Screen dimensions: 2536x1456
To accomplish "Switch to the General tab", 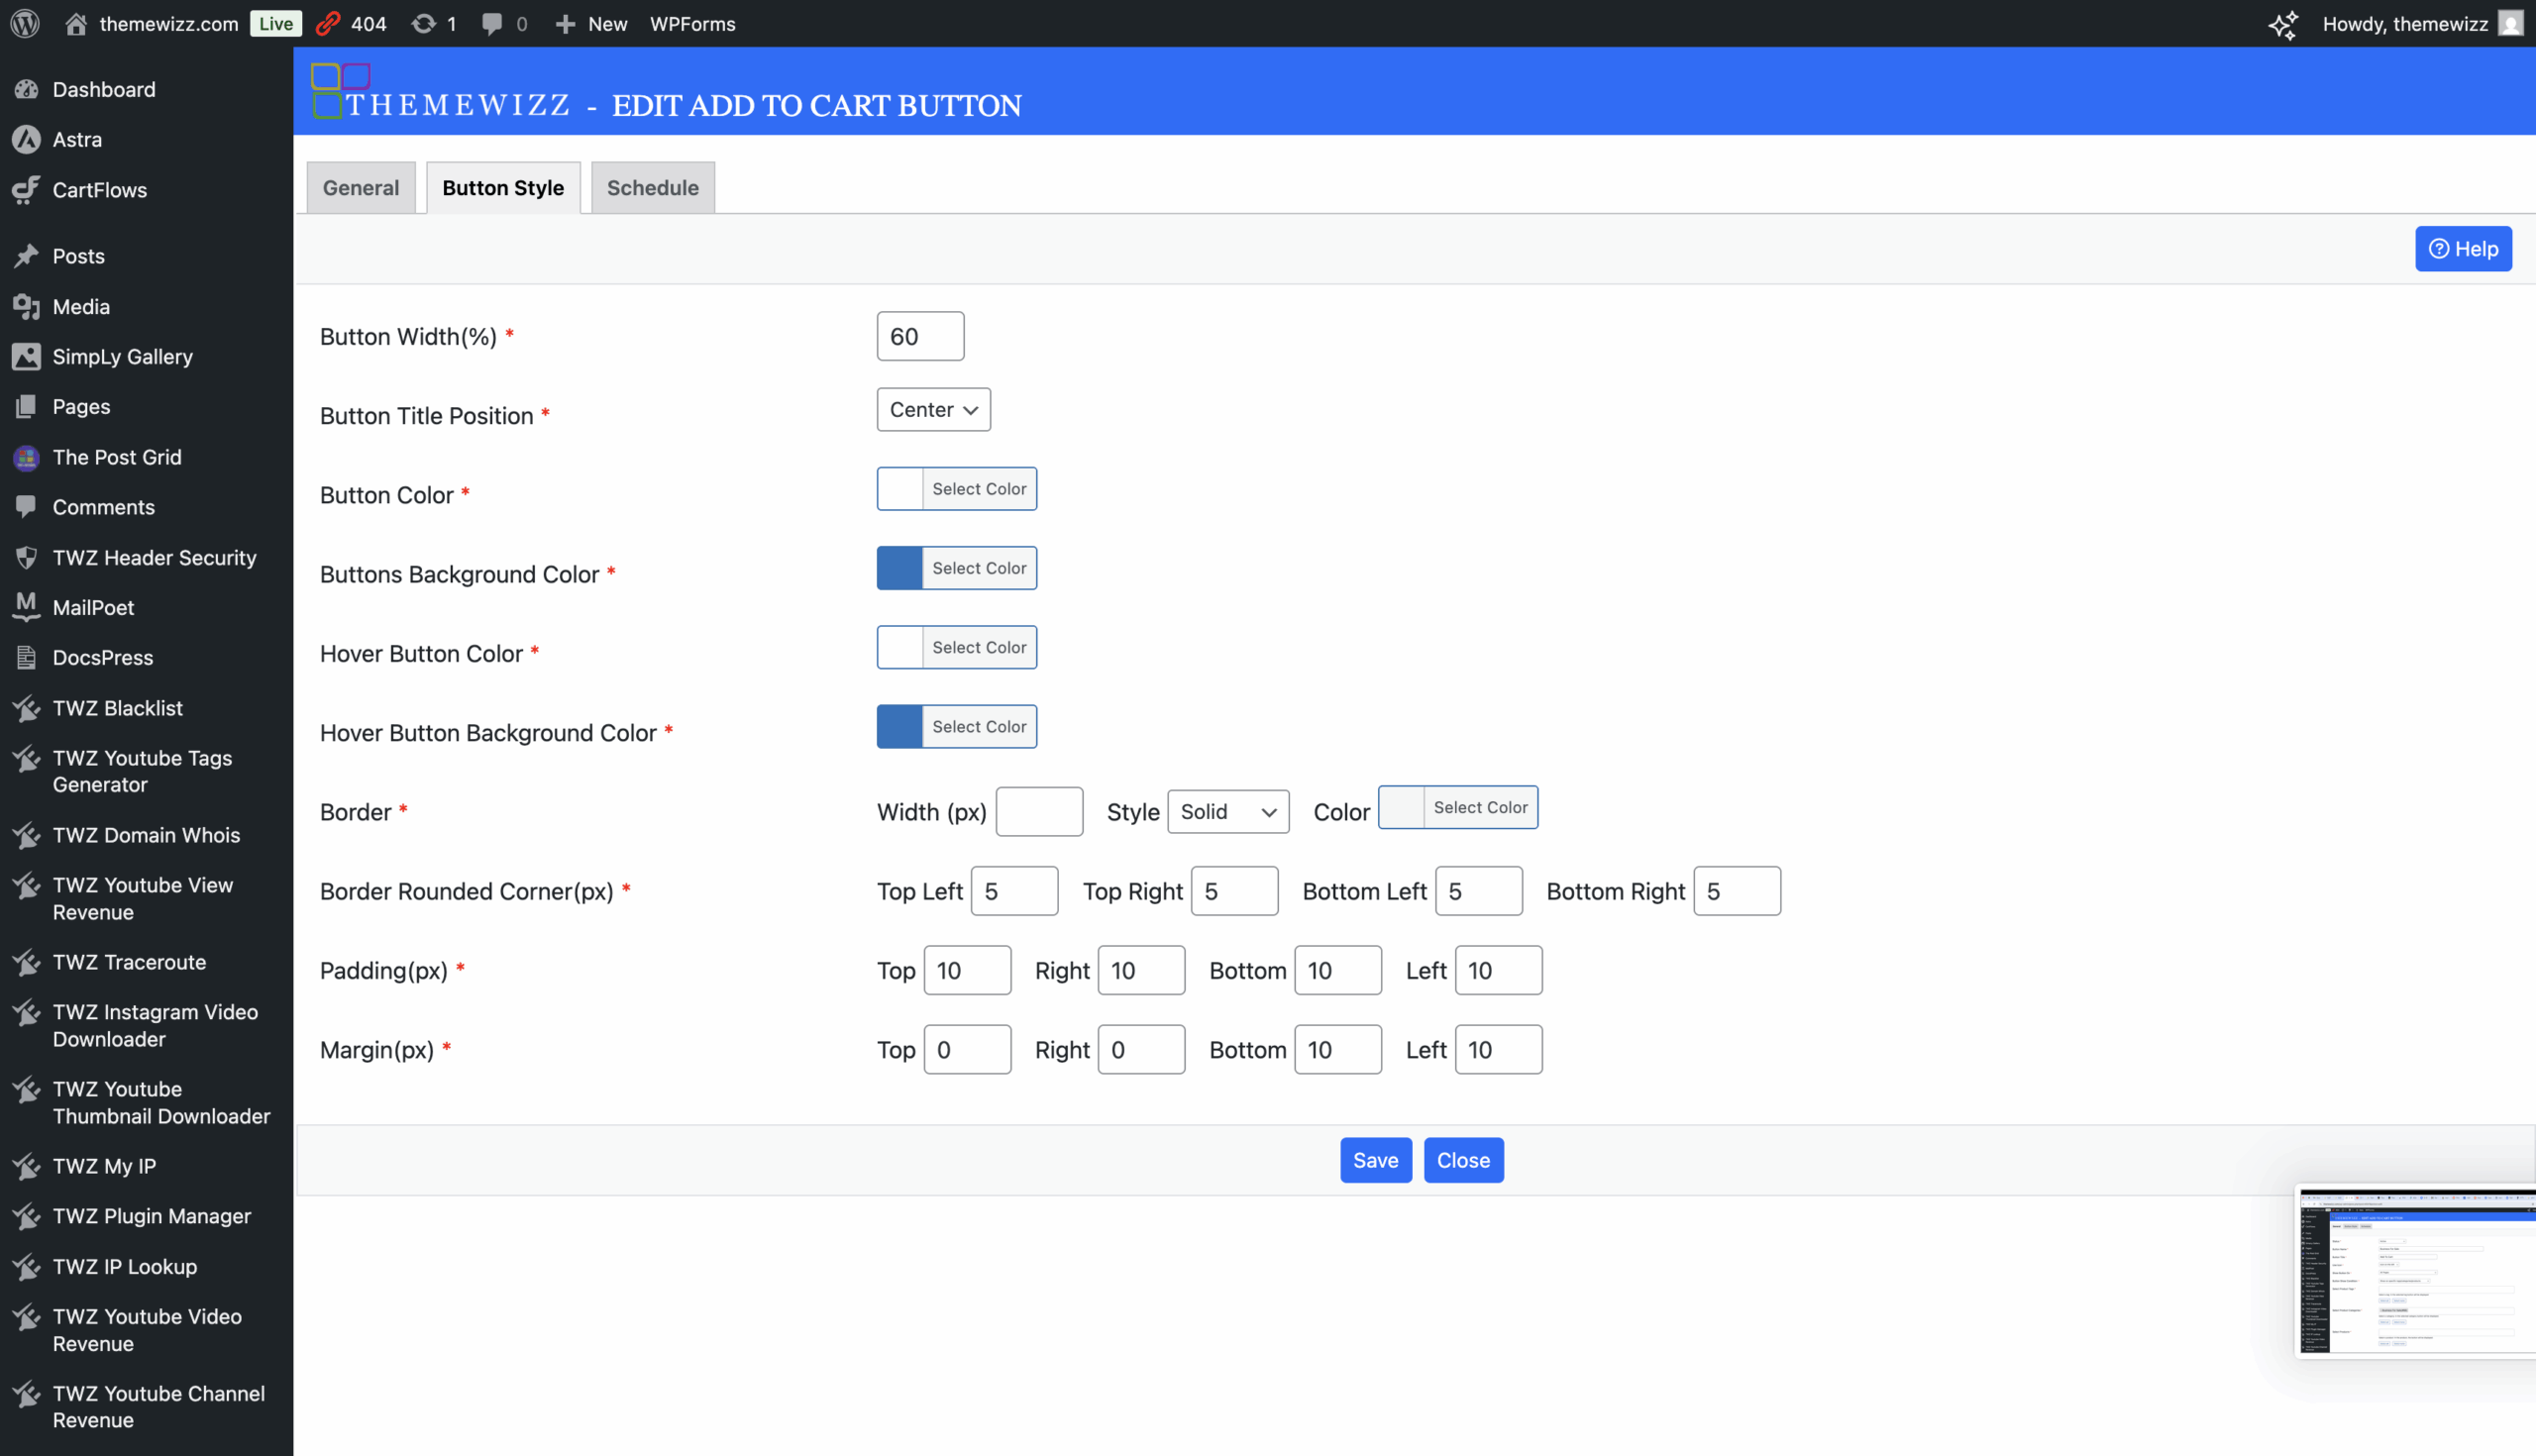I will [360, 188].
